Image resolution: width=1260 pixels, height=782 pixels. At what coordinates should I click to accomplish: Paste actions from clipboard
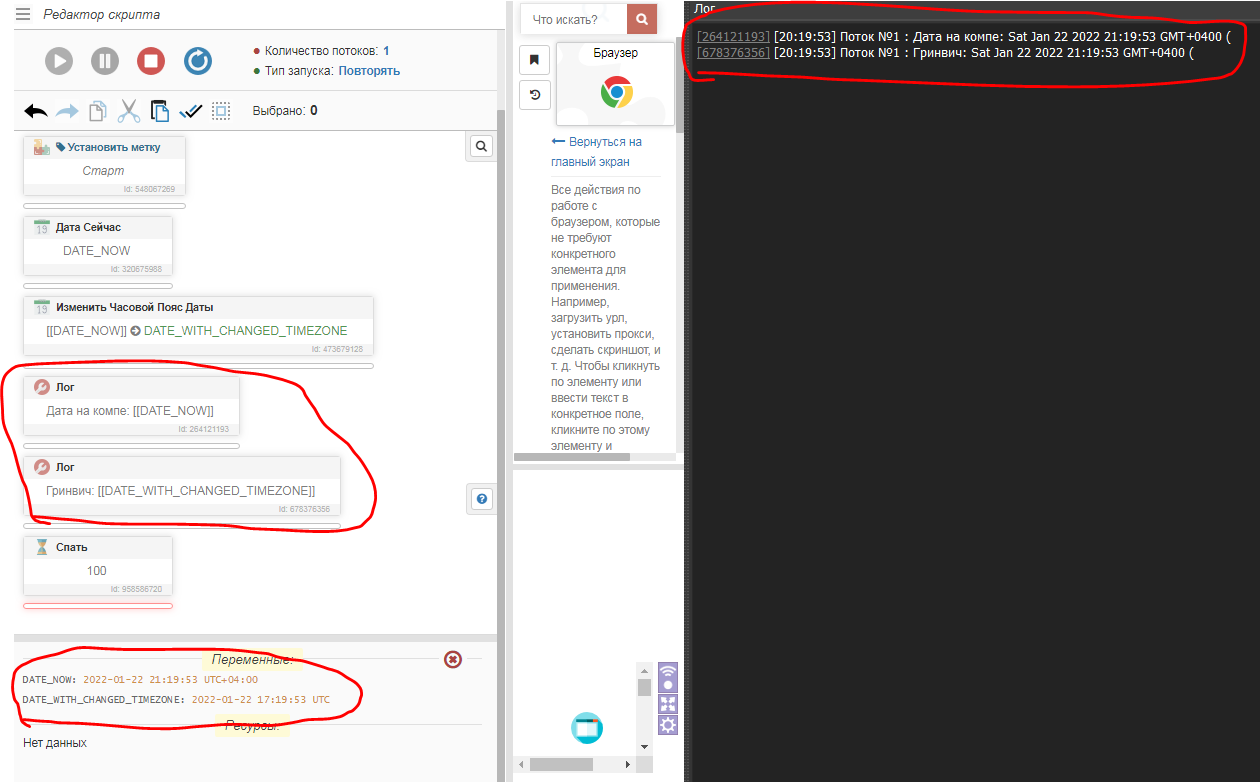coord(160,111)
